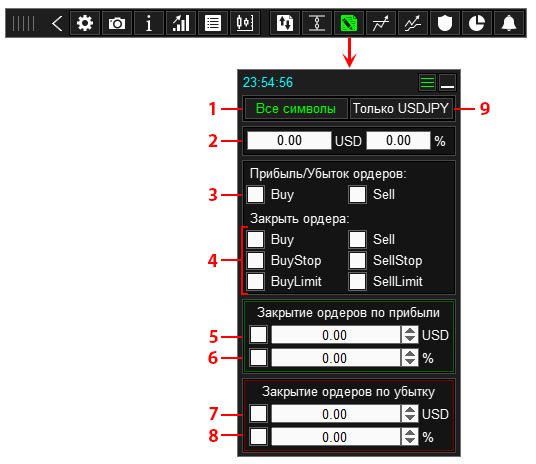Click the bell alerts icon
Viewport: 536px width, 464px height.
[509, 23]
